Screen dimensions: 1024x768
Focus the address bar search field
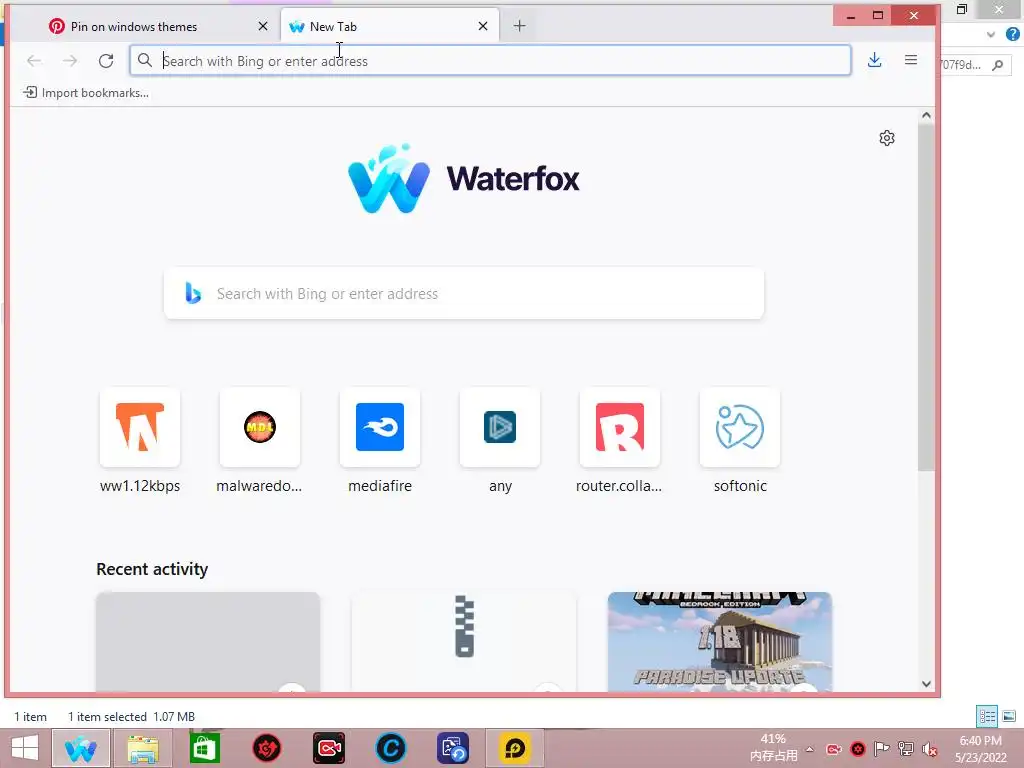490,61
